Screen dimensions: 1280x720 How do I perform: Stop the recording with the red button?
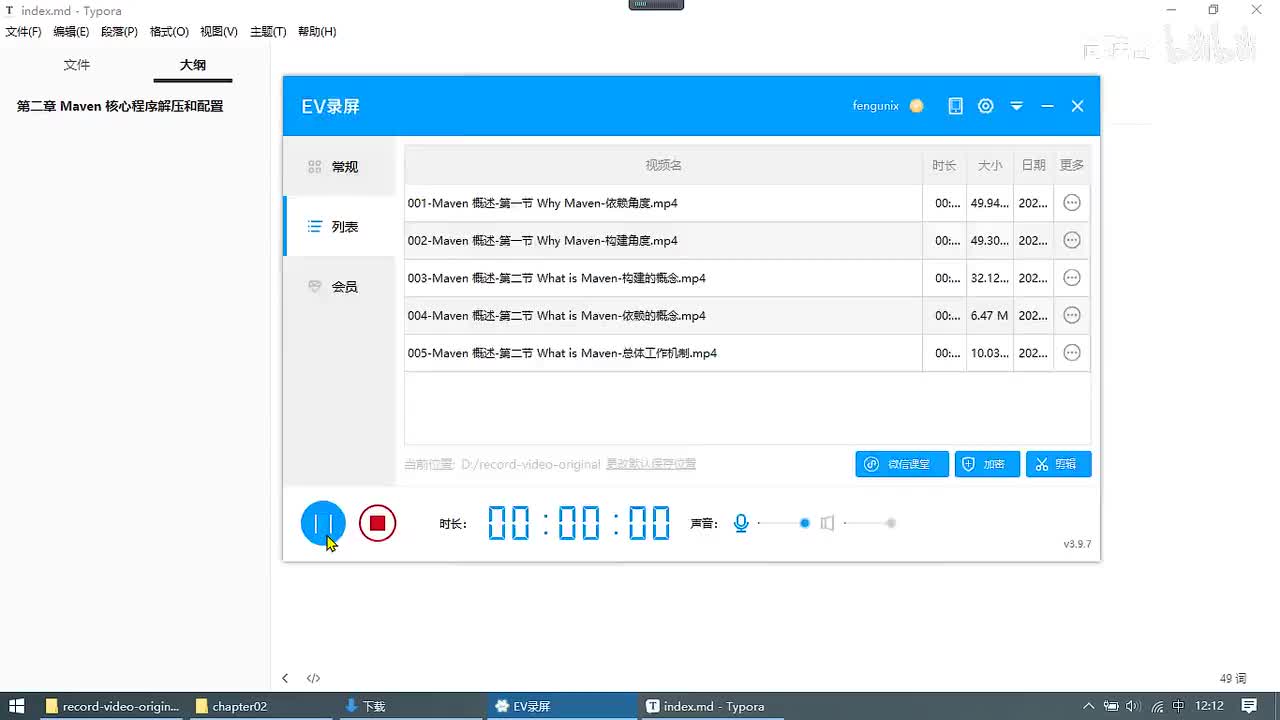377,523
